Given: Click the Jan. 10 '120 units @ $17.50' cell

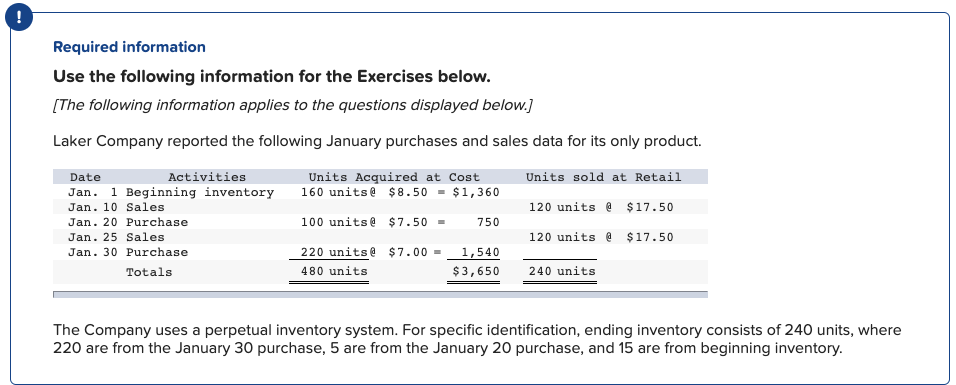Looking at the screenshot, I should pyautogui.click(x=601, y=207).
